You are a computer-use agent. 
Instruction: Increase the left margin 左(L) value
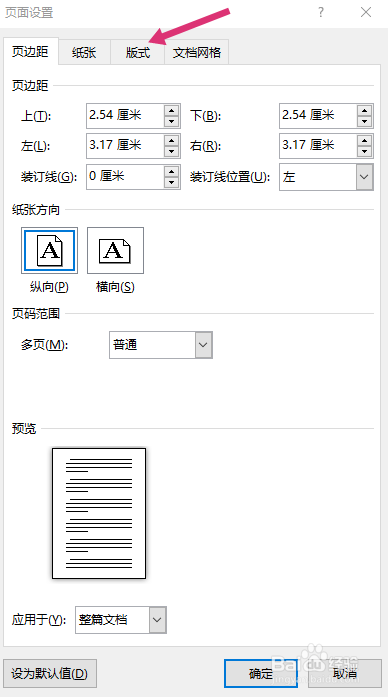point(171,140)
